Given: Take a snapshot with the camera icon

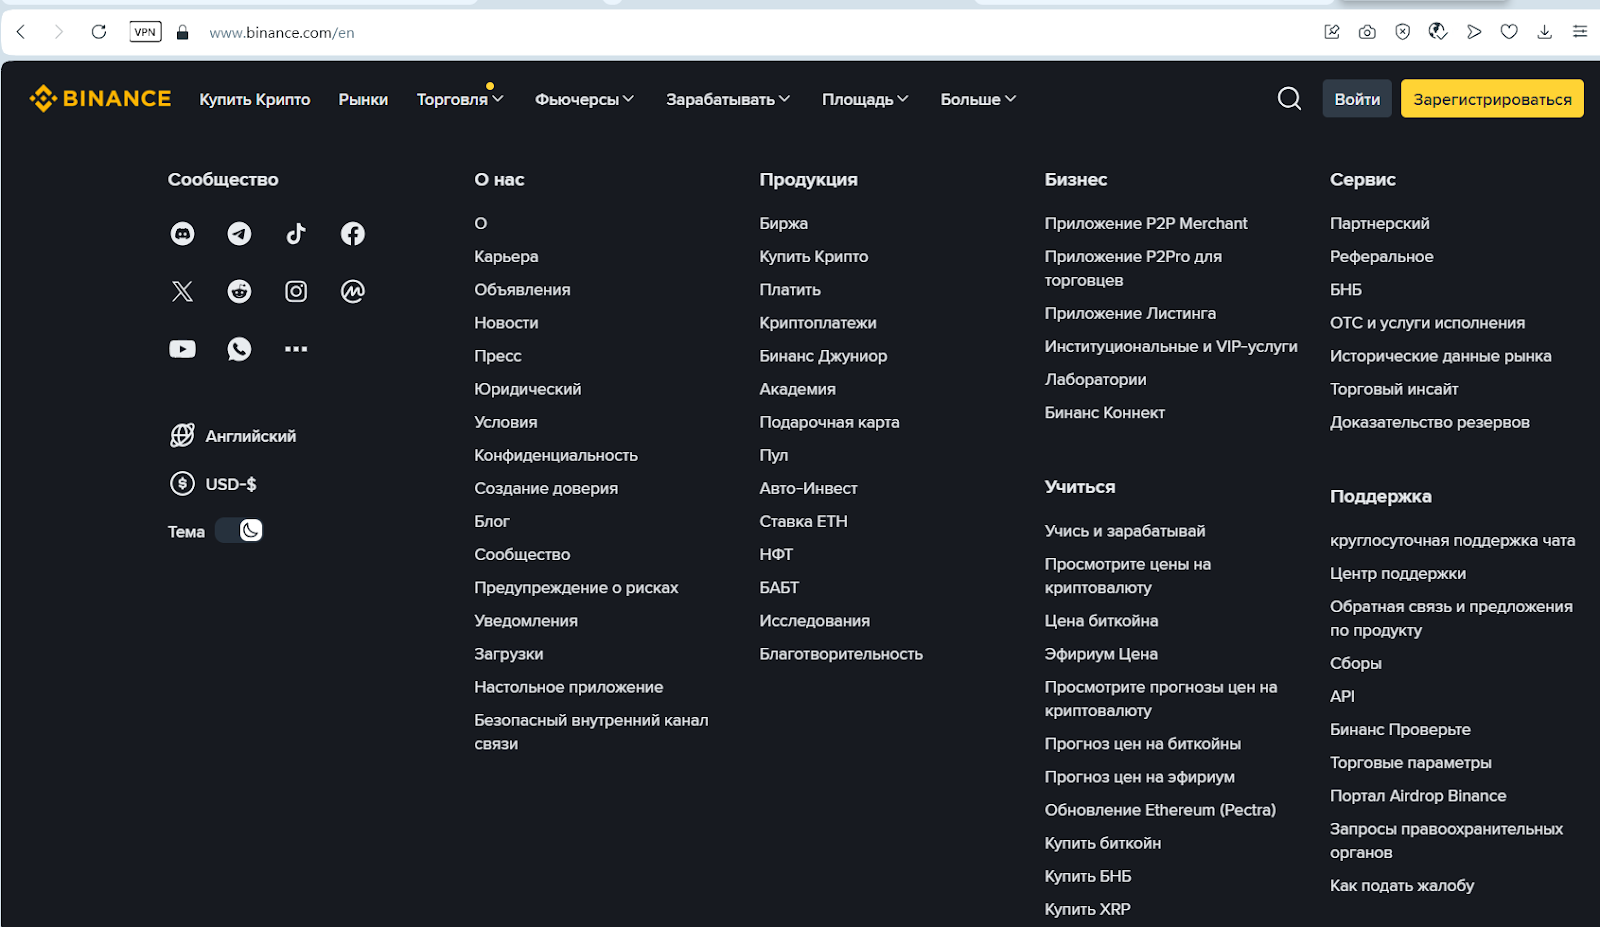Looking at the screenshot, I should click(1367, 32).
